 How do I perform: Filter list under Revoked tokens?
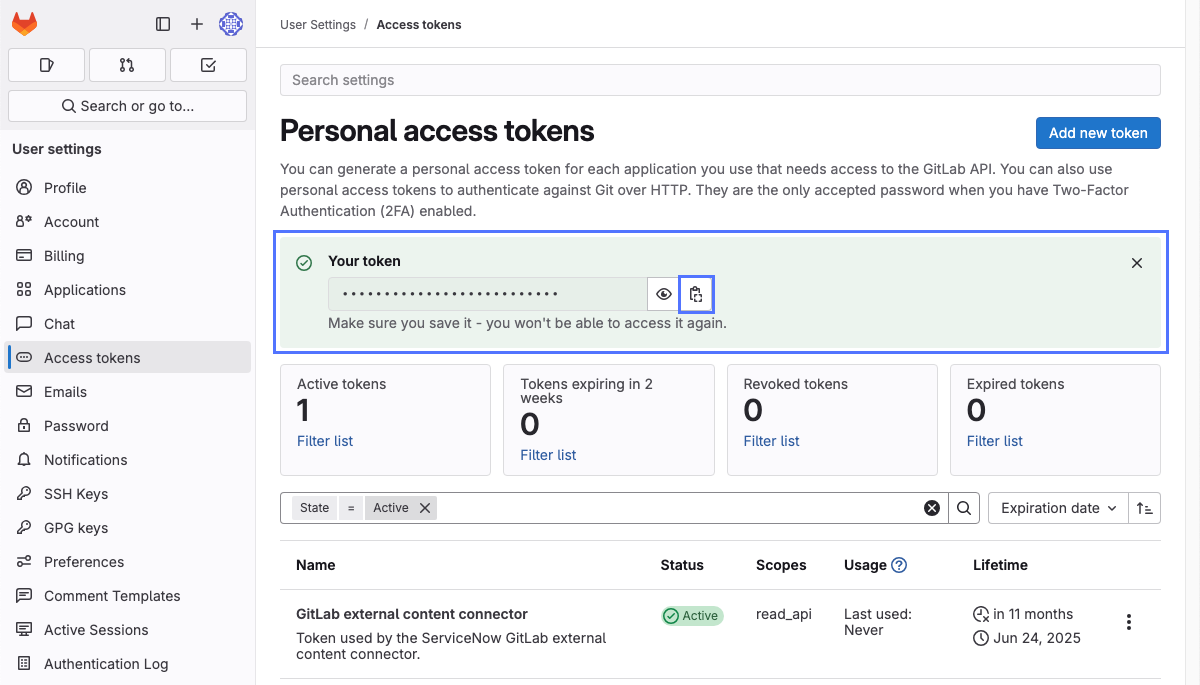pos(772,441)
